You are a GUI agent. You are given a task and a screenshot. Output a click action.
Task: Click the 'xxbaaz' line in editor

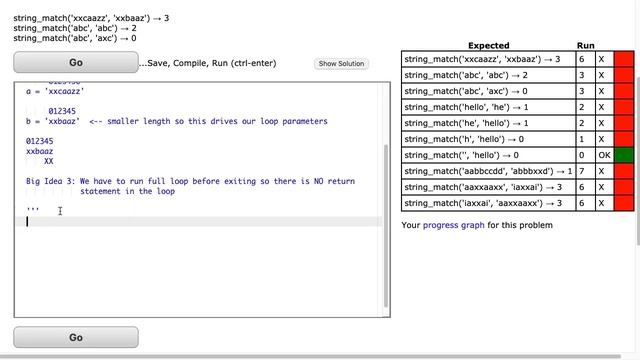(40, 151)
